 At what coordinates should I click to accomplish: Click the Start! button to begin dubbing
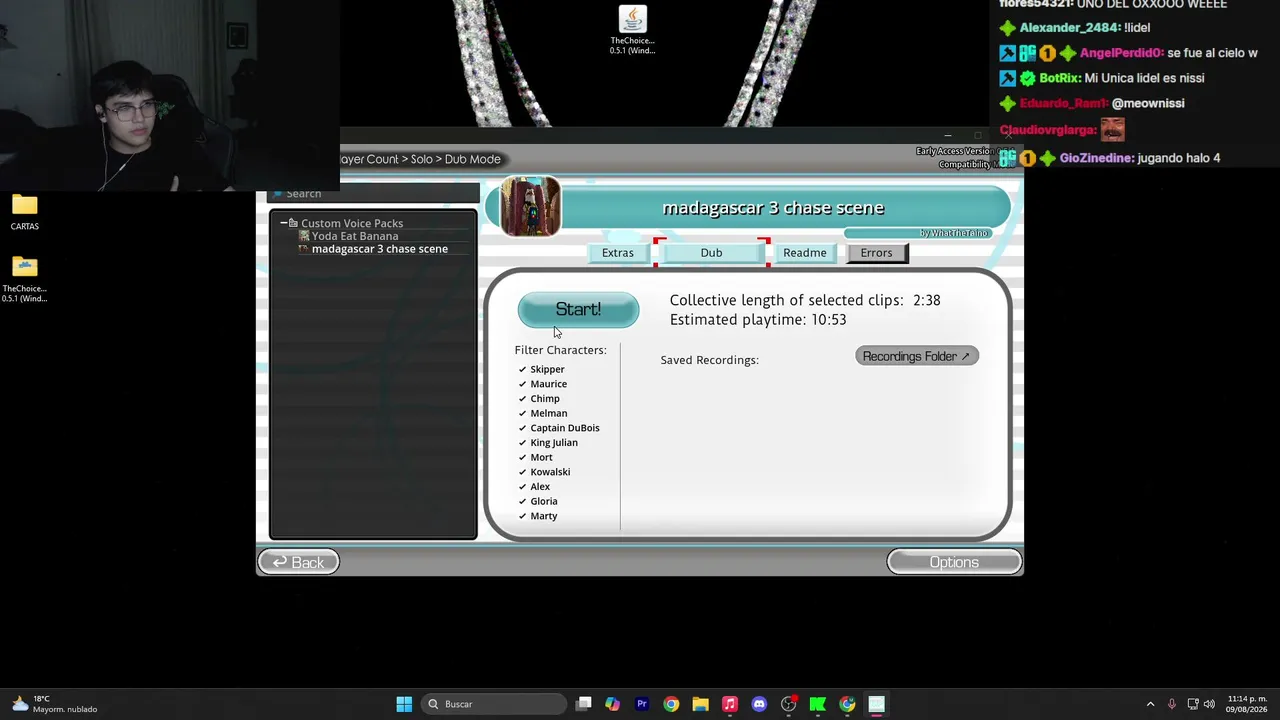tap(578, 310)
